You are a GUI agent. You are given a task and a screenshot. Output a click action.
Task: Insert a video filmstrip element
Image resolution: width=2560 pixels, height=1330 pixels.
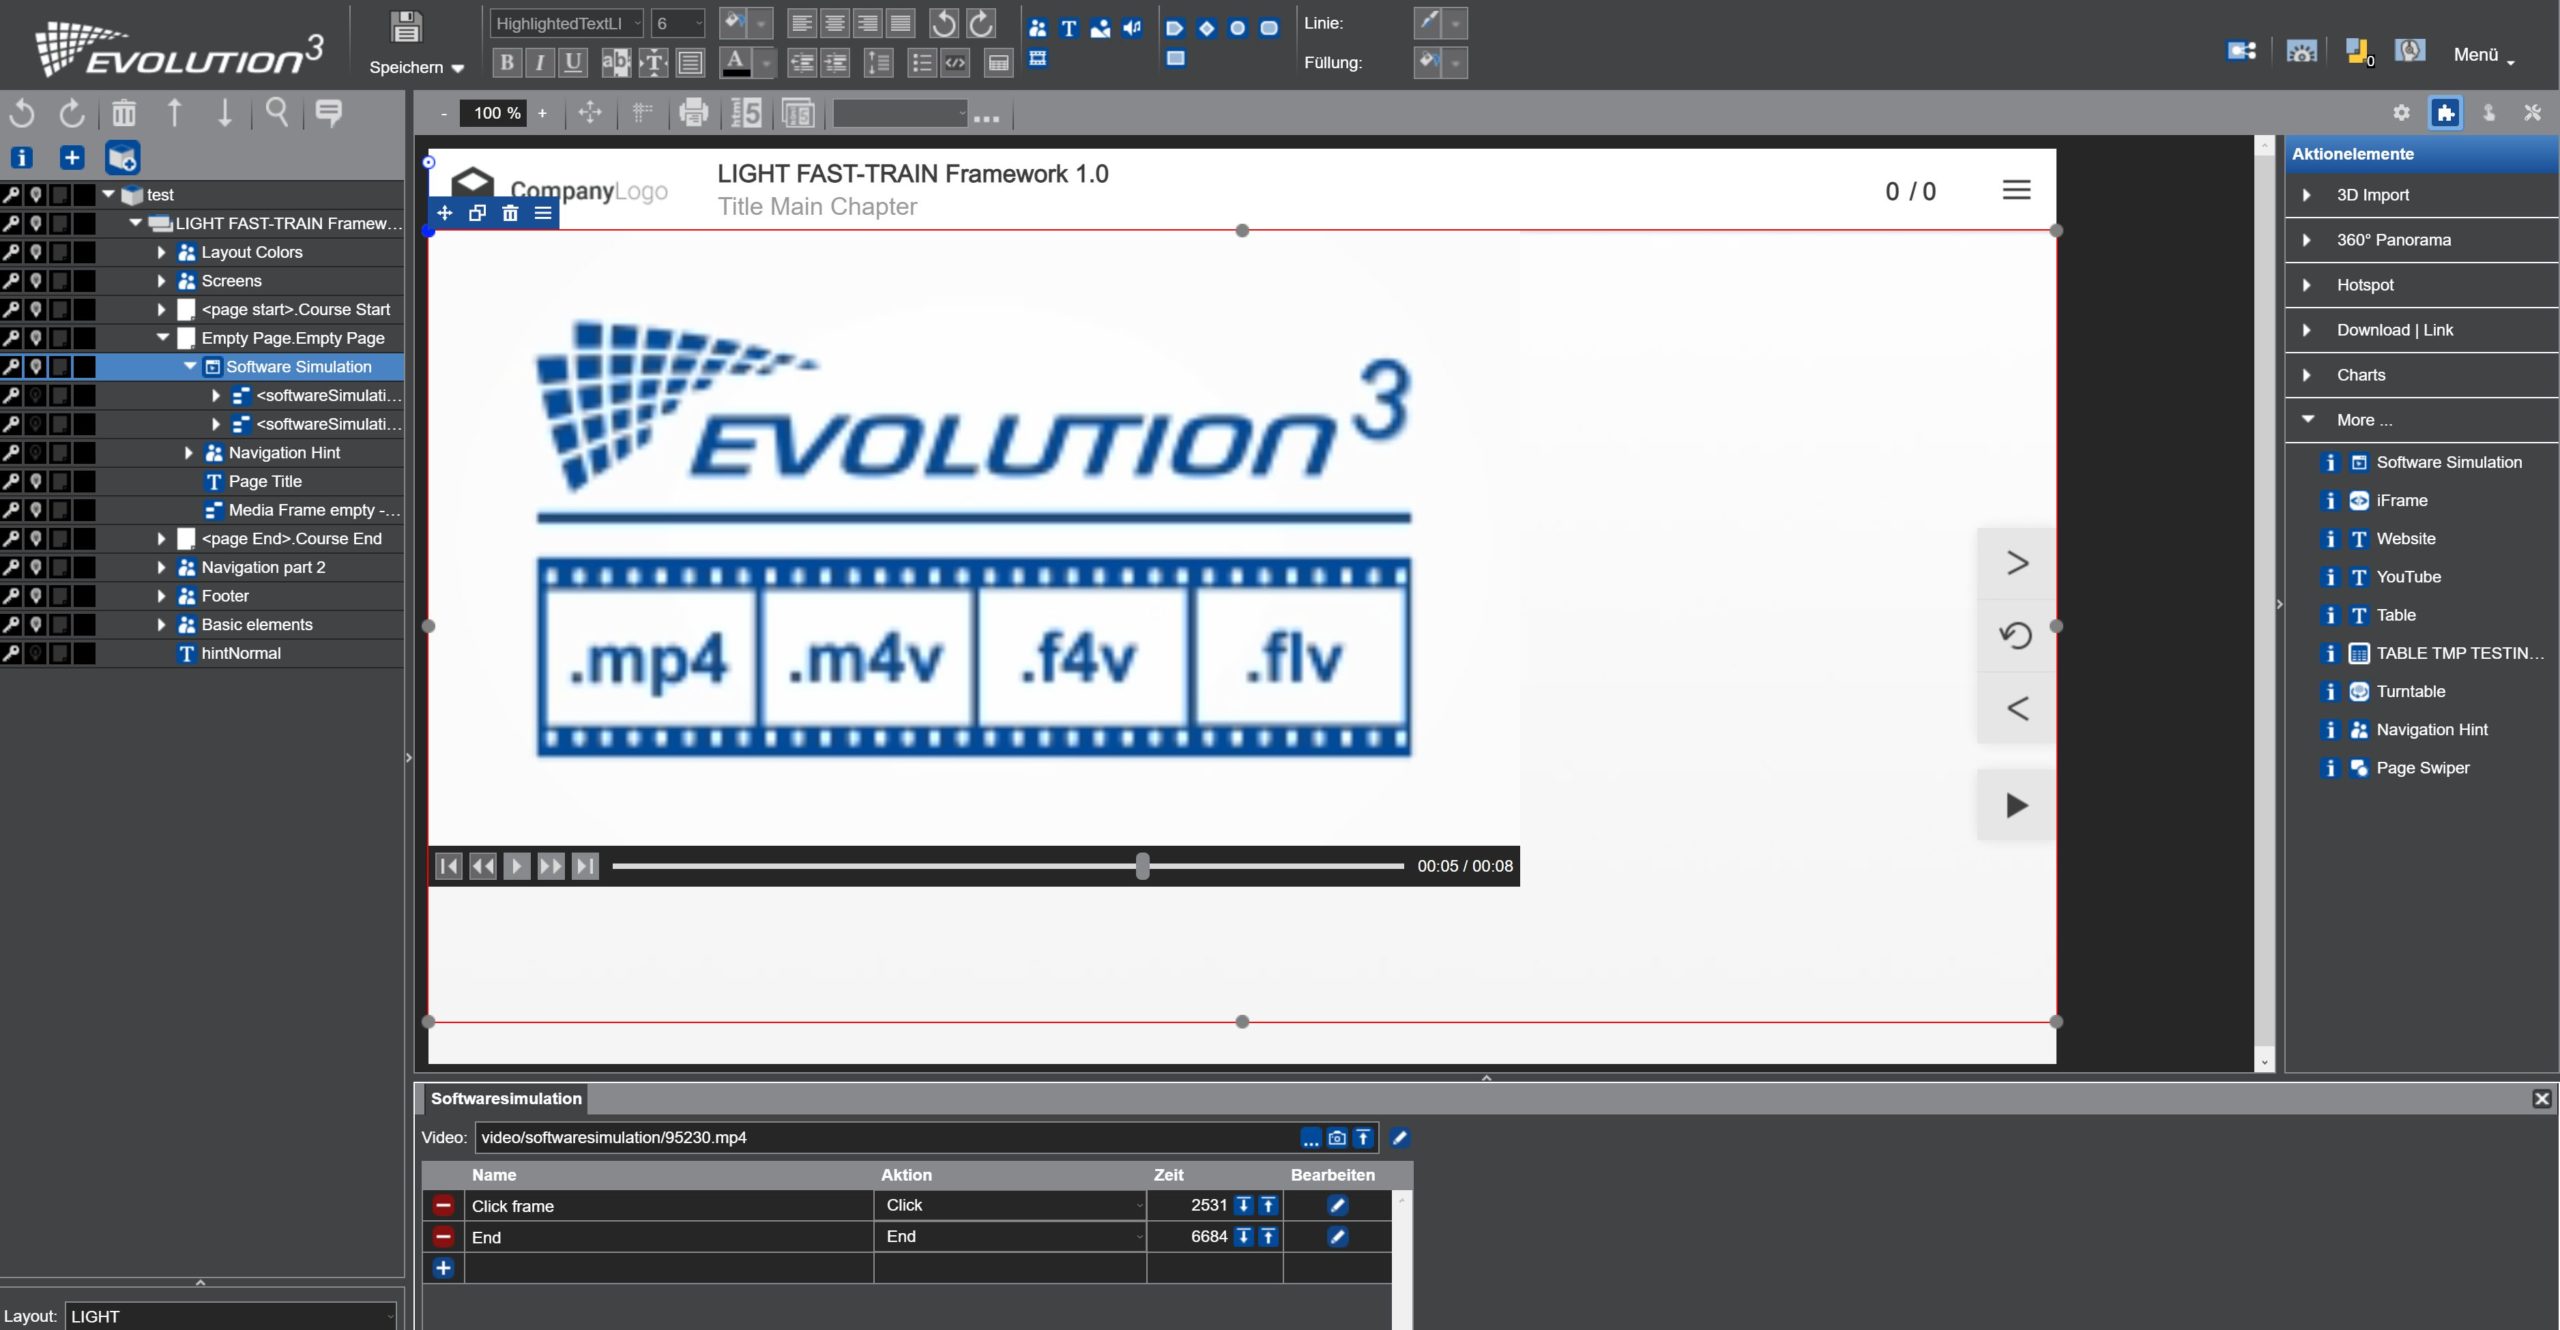pyautogui.click(x=1038, y=58)
